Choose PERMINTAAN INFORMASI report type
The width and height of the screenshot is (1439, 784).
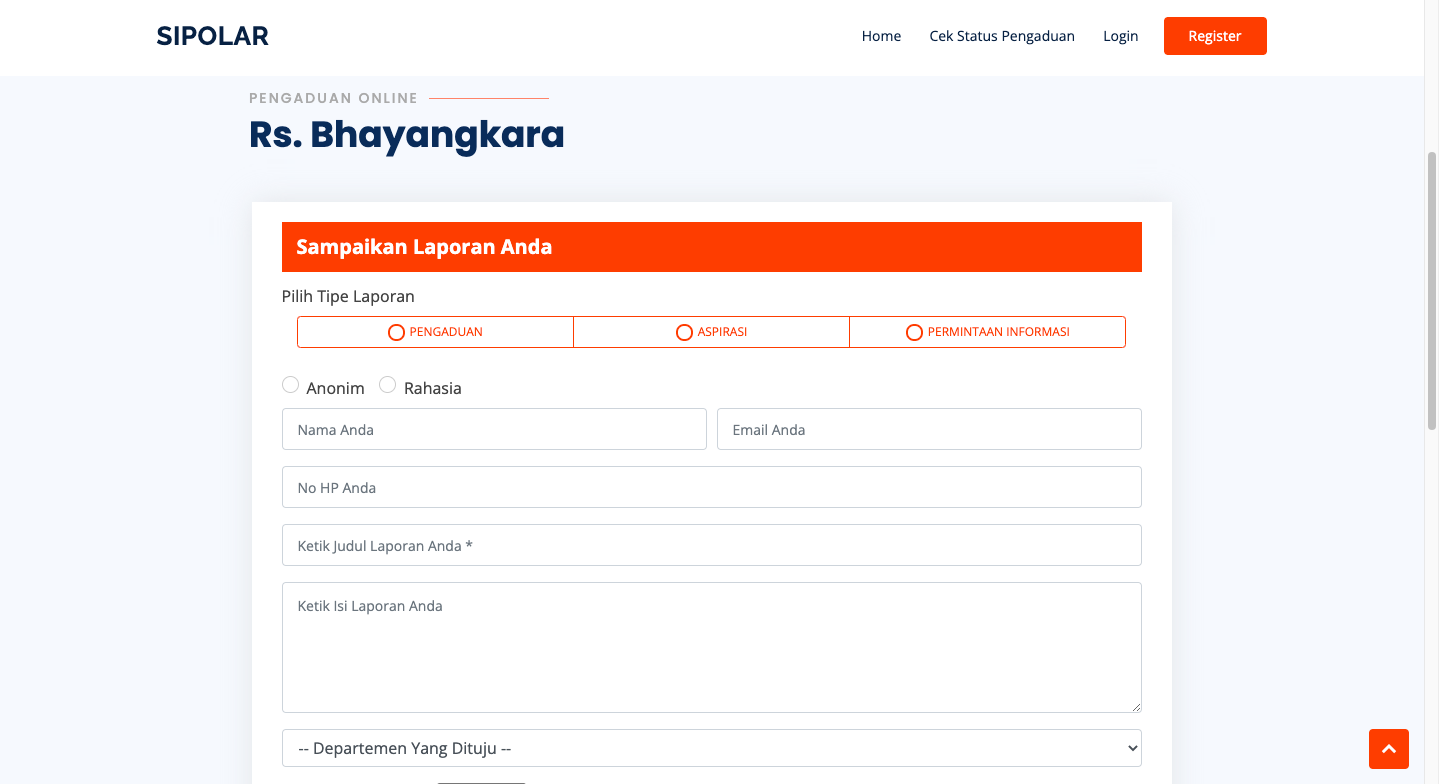pos(987,332)
